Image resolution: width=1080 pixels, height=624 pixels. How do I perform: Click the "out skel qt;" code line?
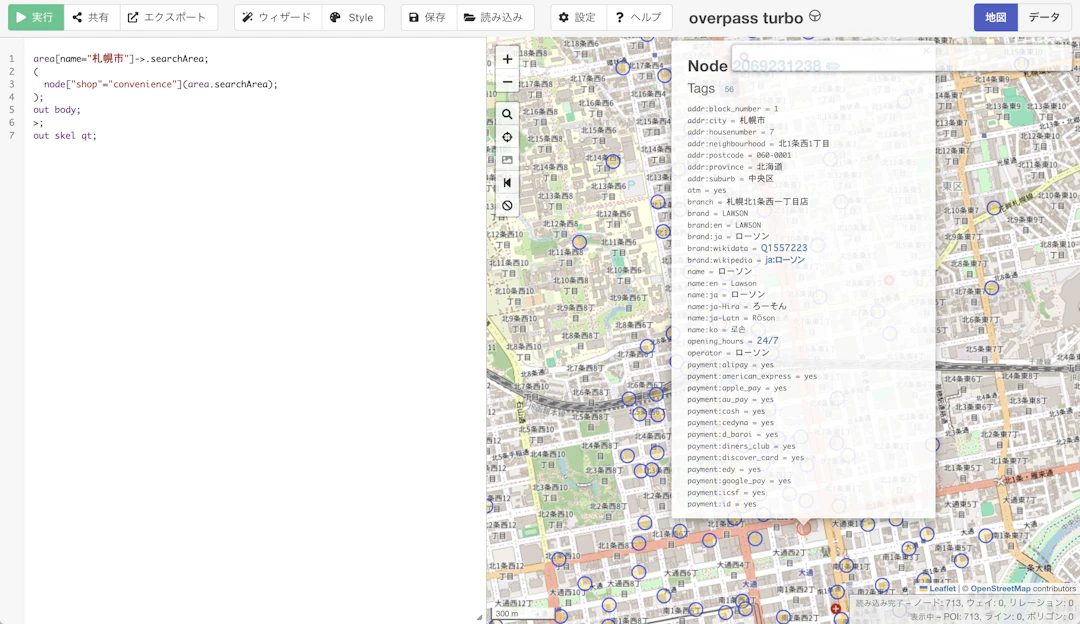click(65, 136)
